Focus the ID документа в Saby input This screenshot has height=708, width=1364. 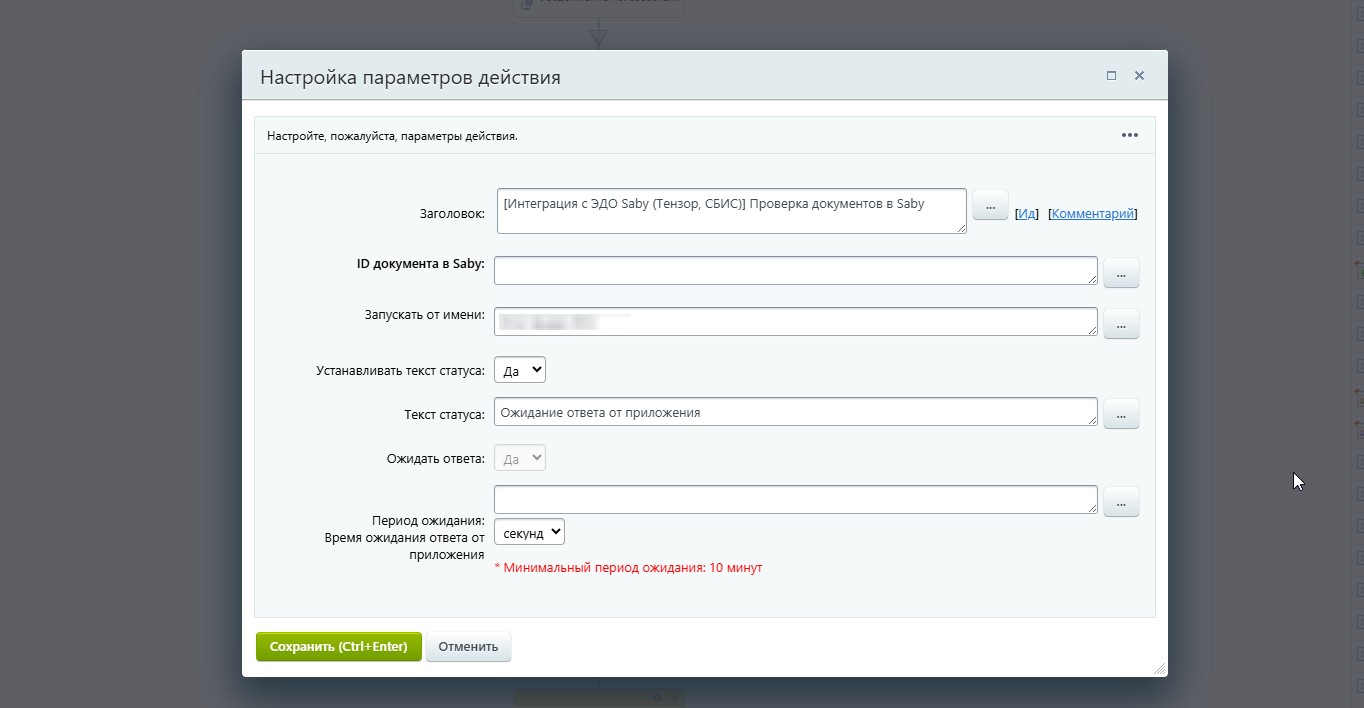tap(795, 271)
